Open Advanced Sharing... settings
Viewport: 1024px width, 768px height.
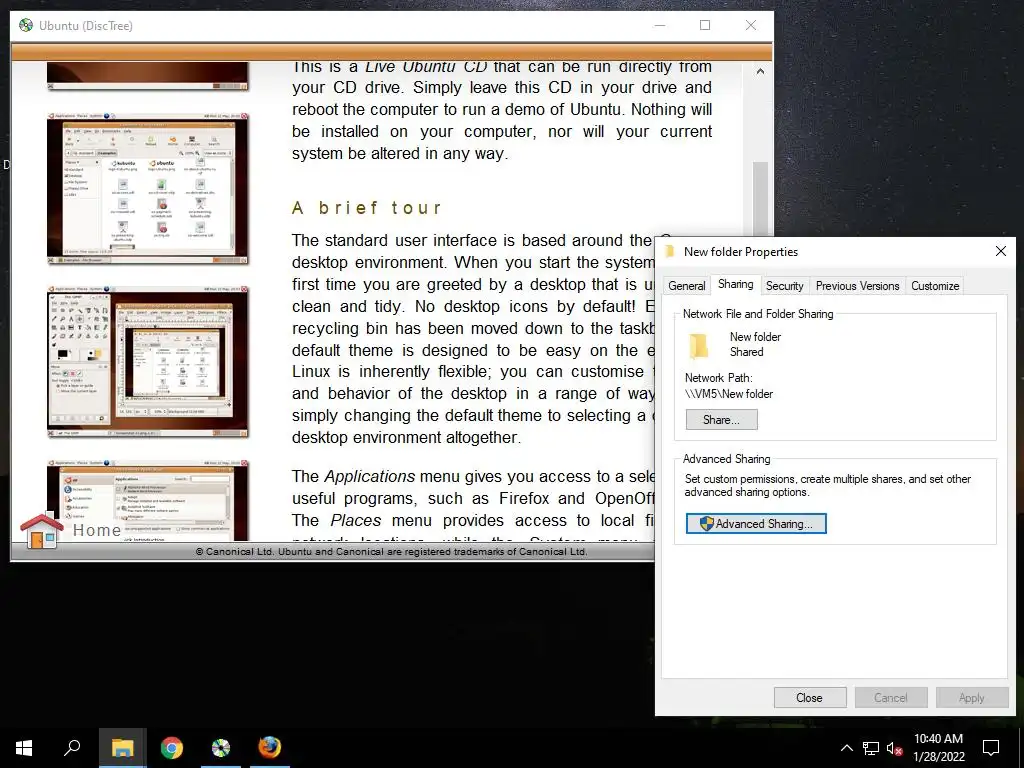[x=756, y=524]
